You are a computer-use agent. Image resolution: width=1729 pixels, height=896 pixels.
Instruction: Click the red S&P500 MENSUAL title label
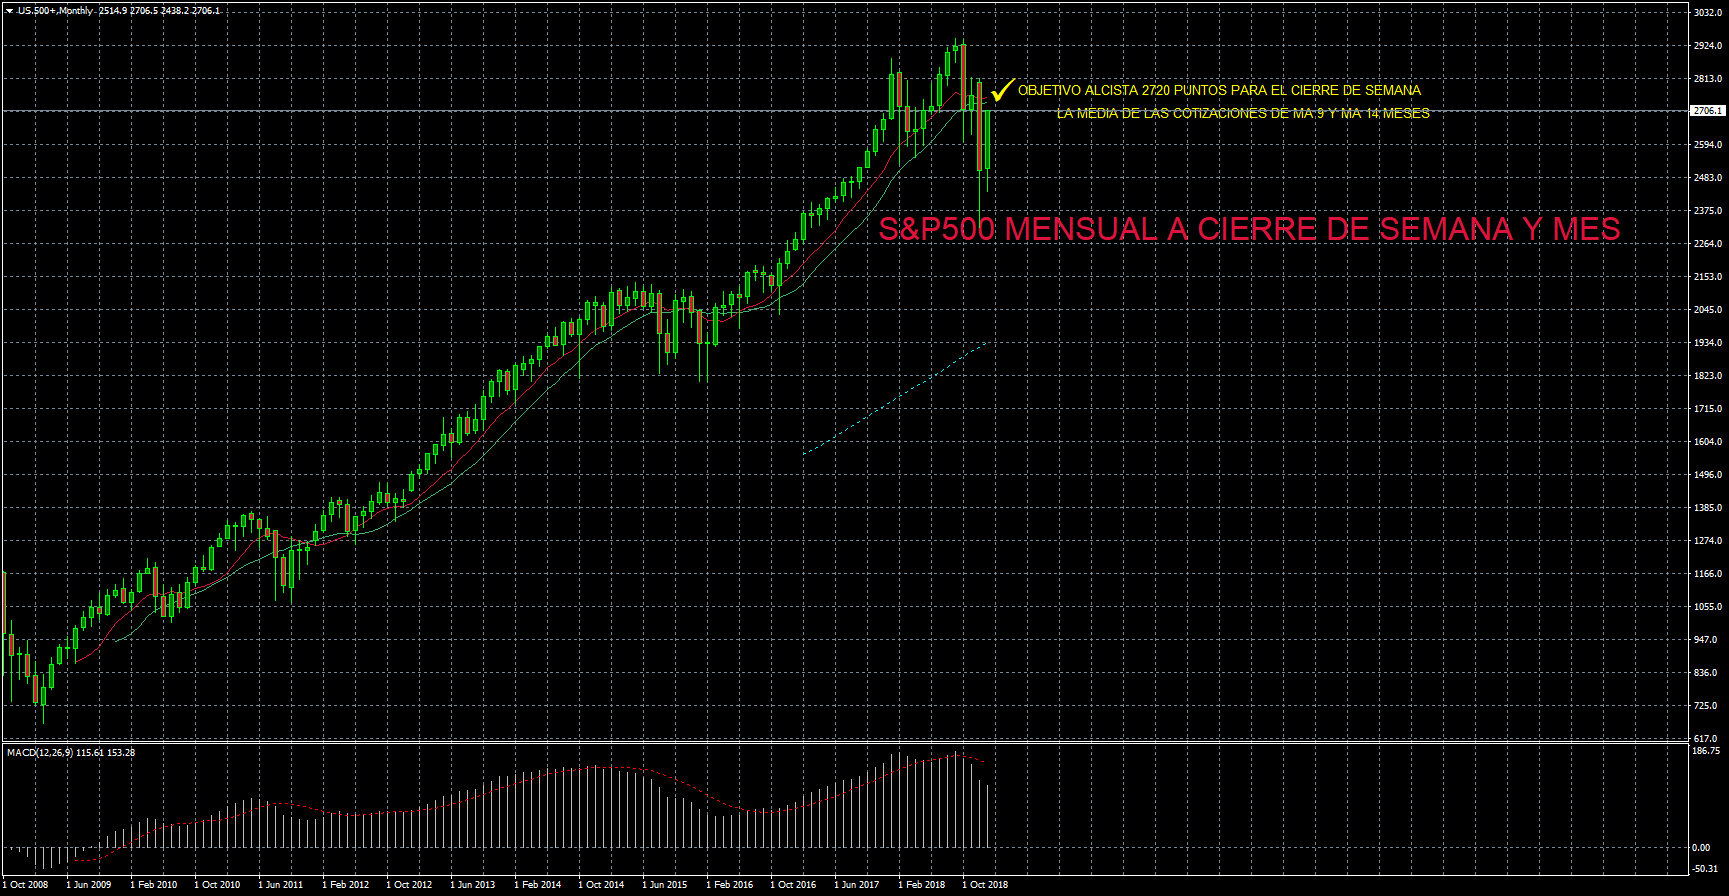1248,229
